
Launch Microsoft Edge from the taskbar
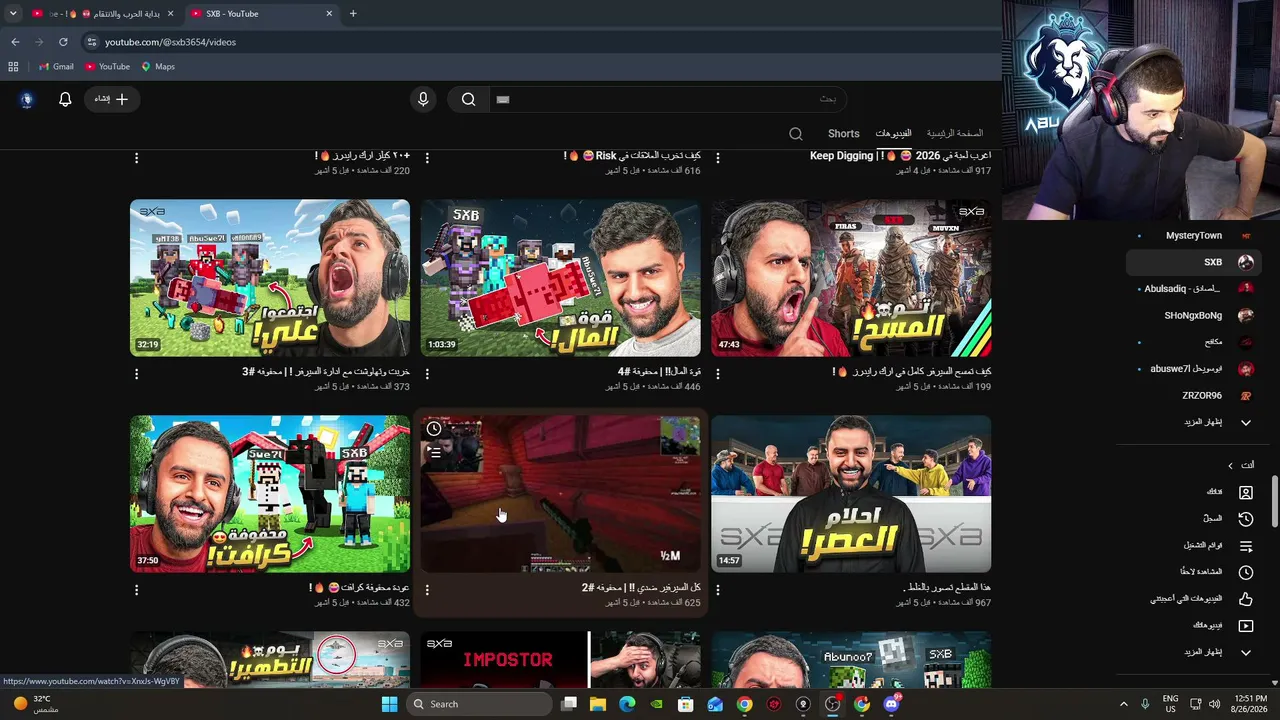[627, 704]
